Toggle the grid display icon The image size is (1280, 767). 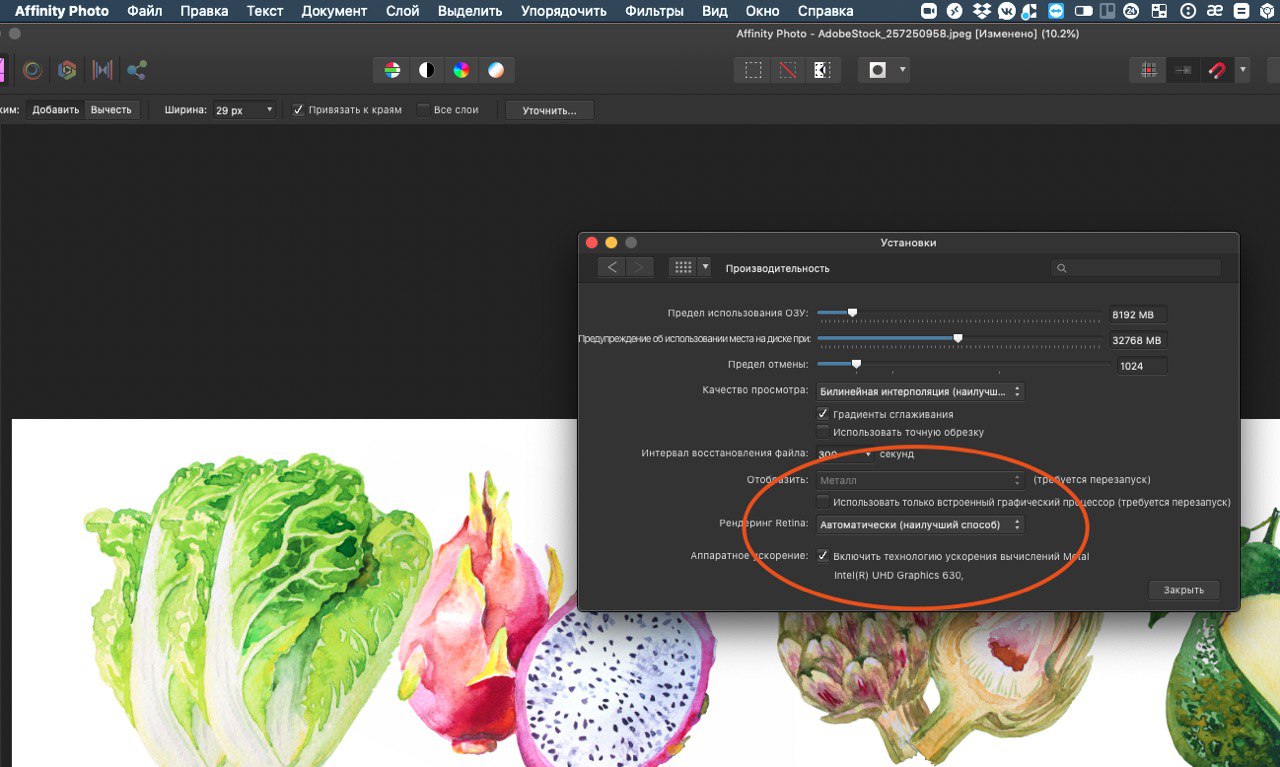pyautogui.click(x=1148, y=70)
